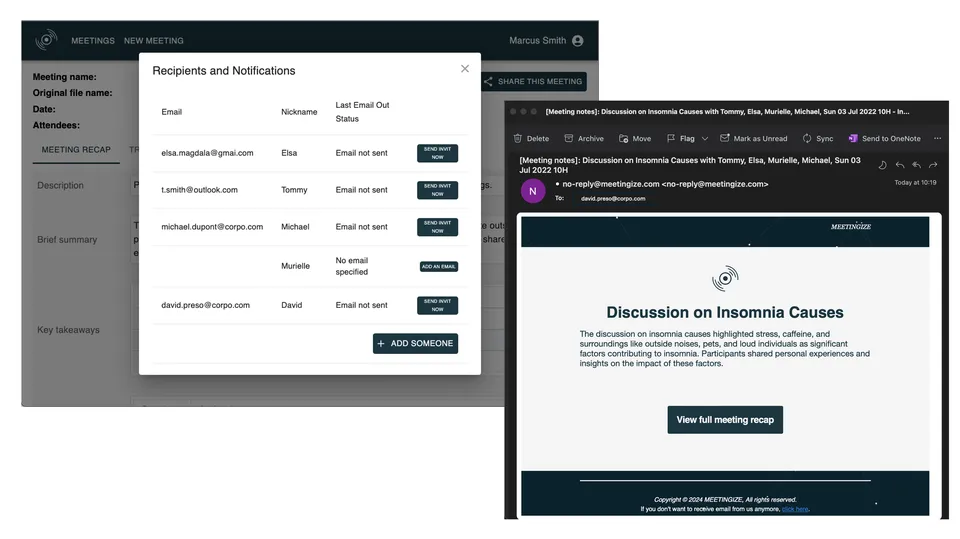
Task: Click the View full meeting recap button
Action: coord(725,420)
